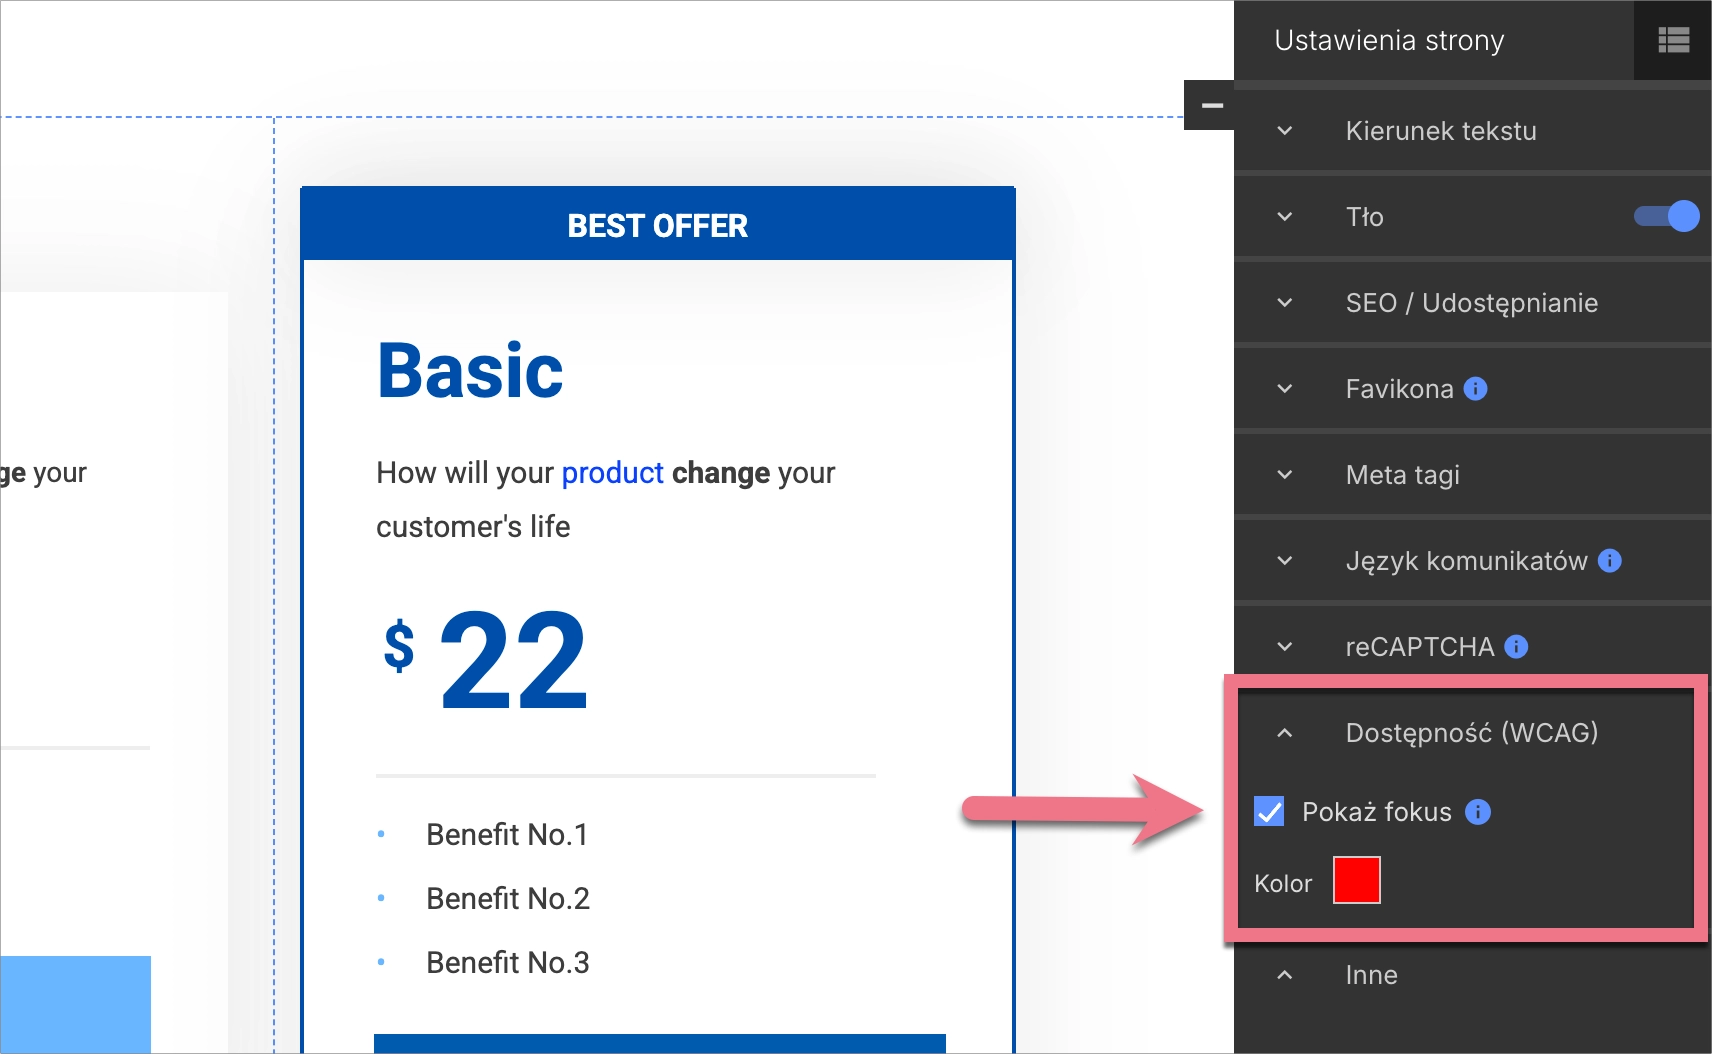Click the list view icon in panel header

[1673, 40]
